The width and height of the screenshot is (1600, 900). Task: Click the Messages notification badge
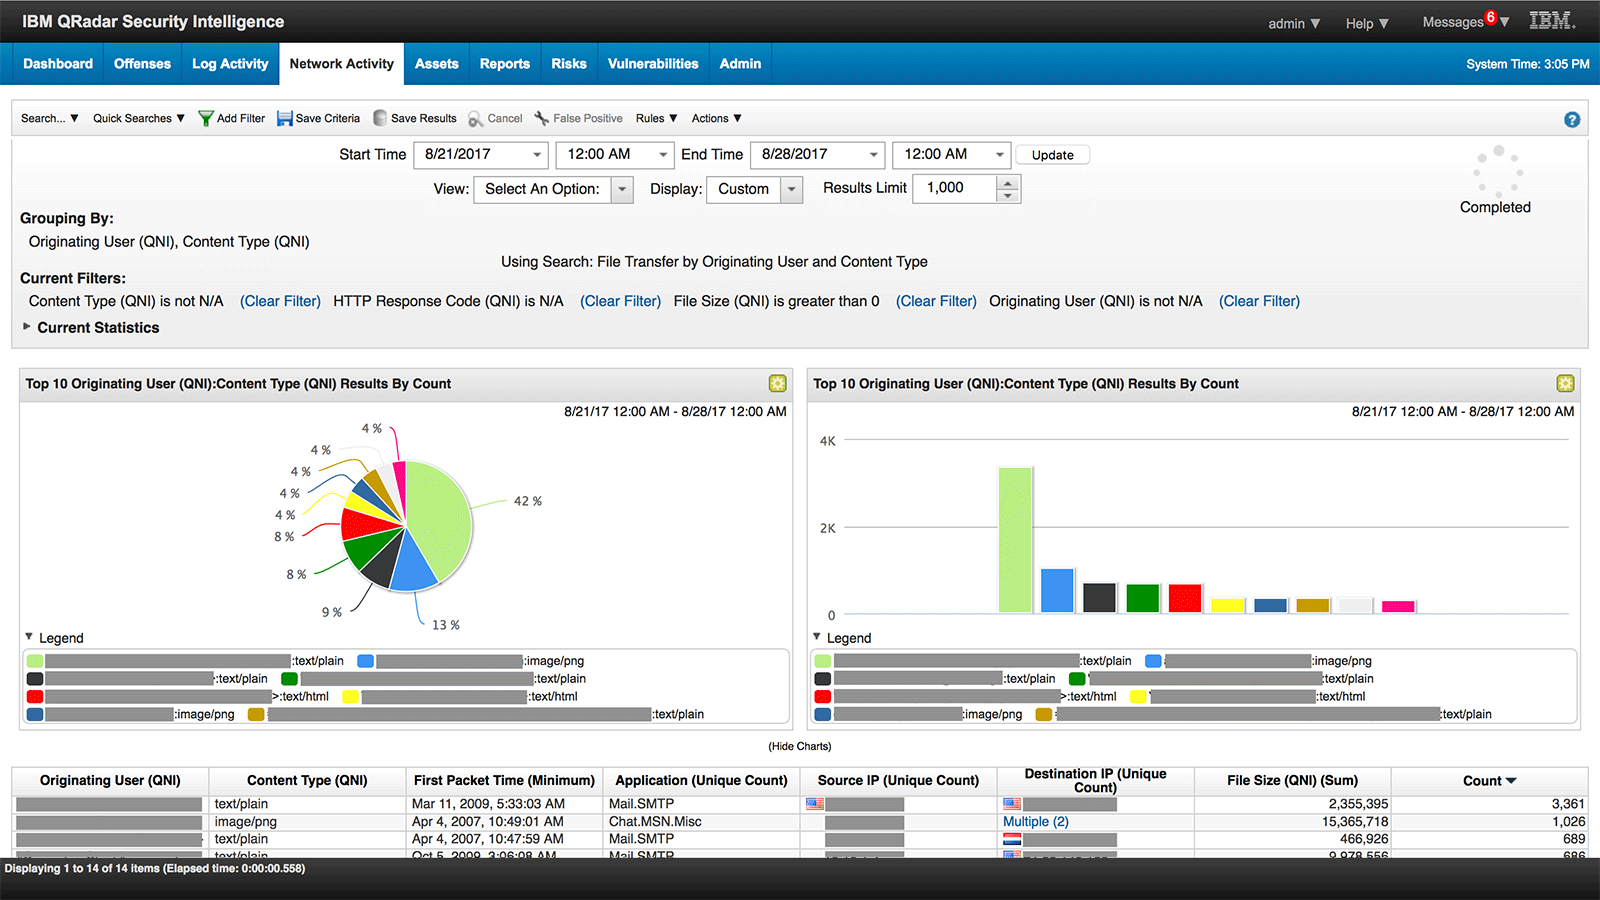coord(1491,17)
